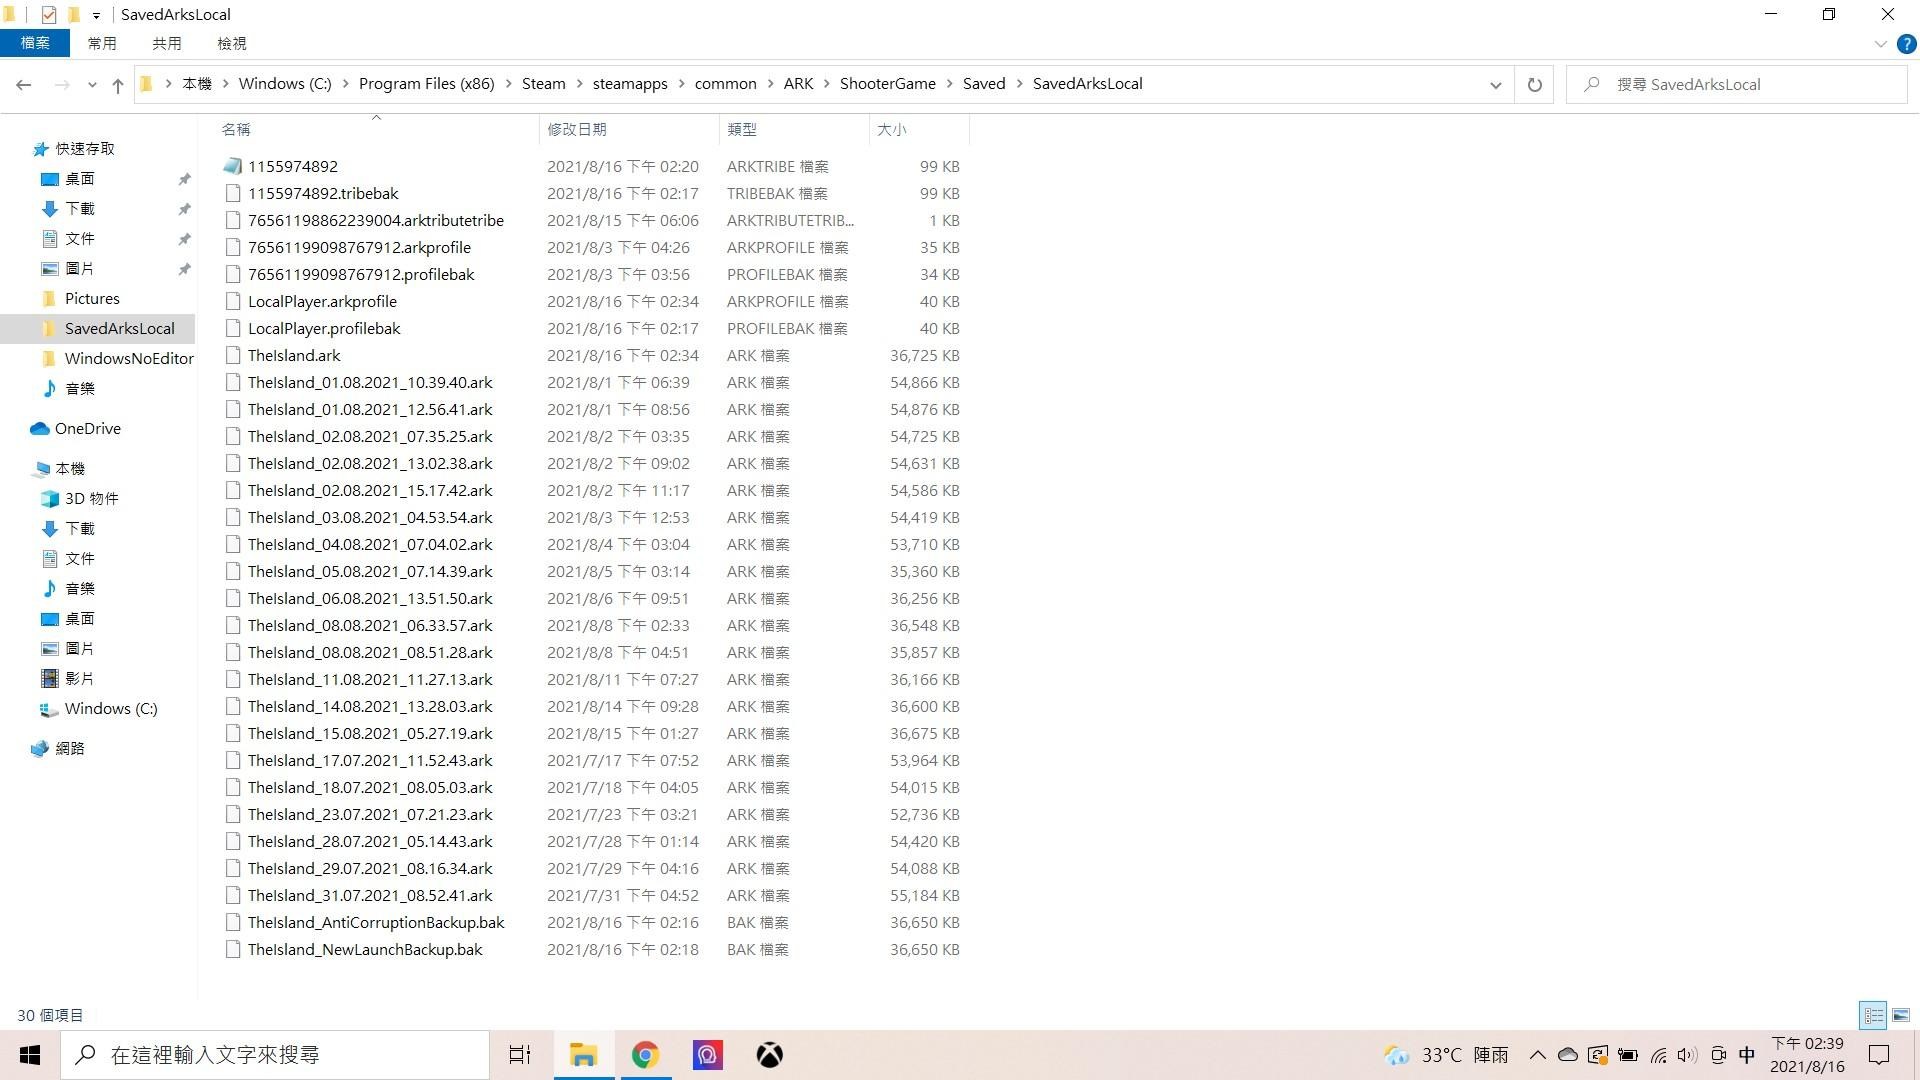Open Explorer help question mark icon

[1906, 44]
